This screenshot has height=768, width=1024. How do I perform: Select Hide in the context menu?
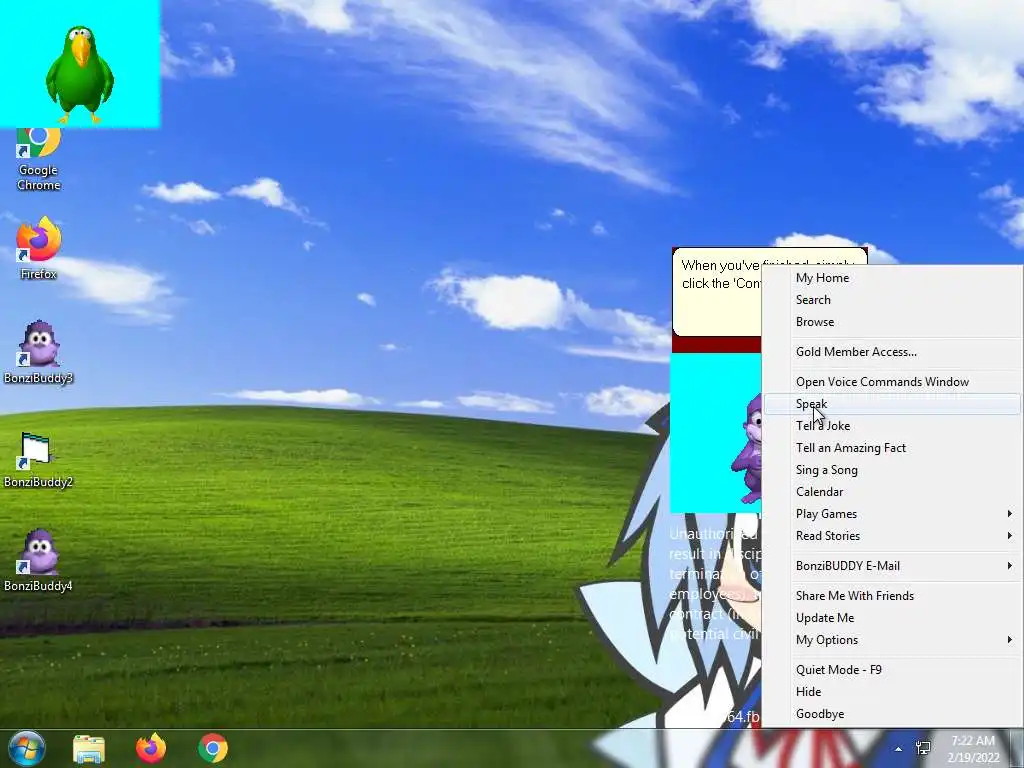(x=891, y=692)
